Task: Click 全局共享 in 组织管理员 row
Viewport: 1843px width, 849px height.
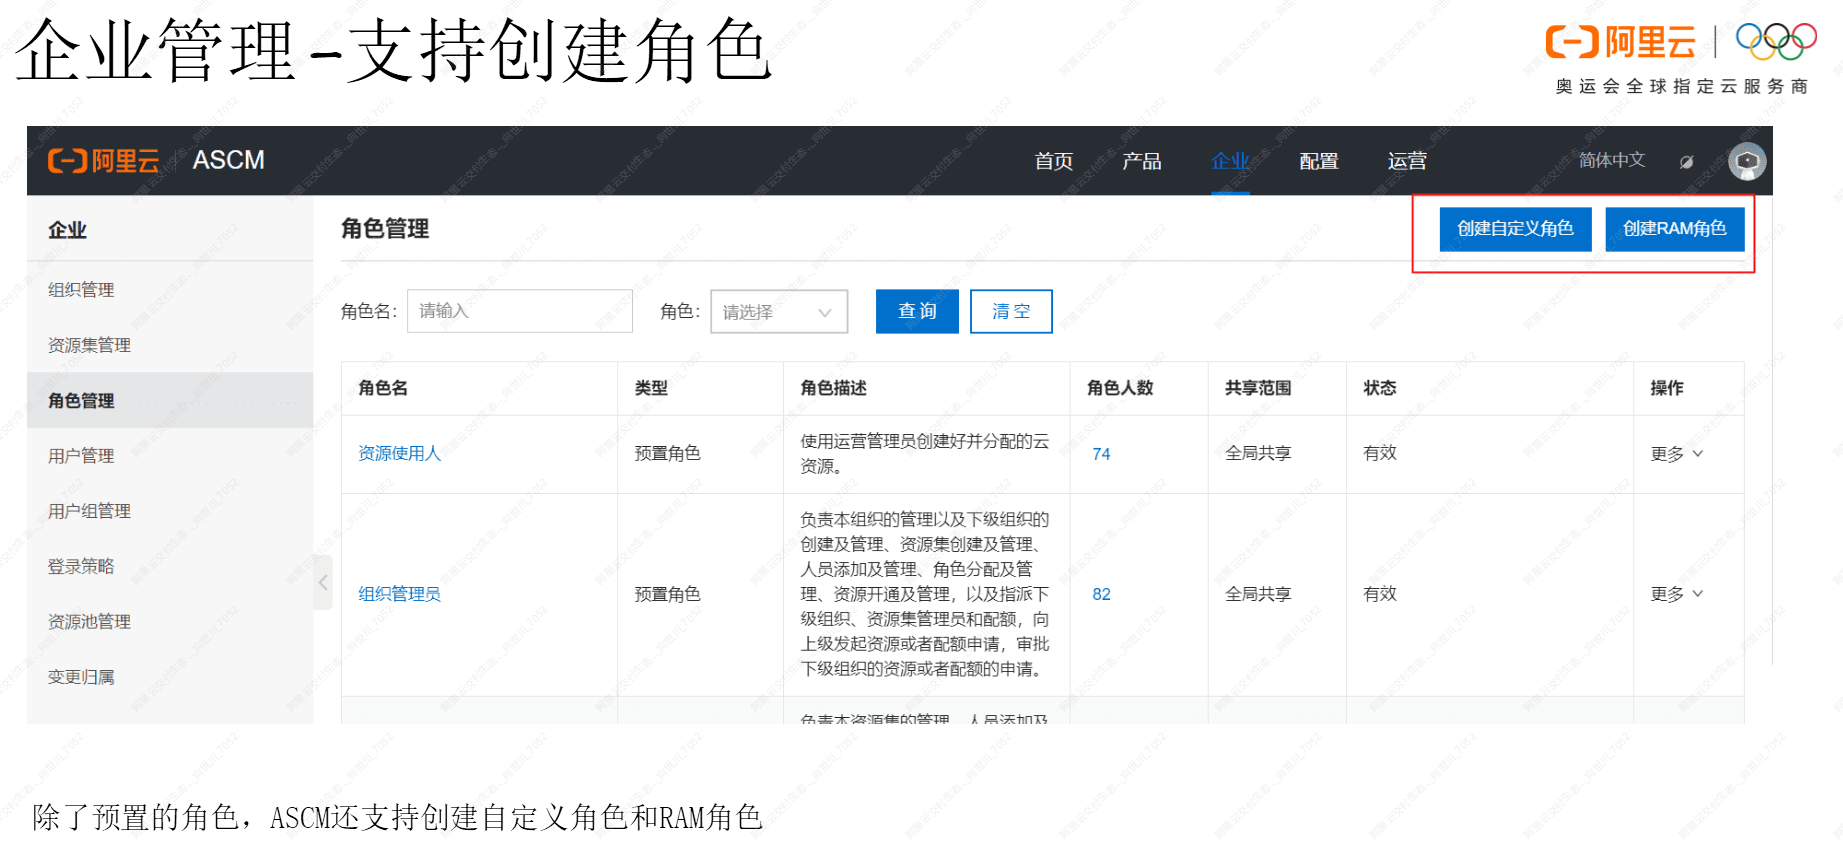Action: coord(1258,594)
